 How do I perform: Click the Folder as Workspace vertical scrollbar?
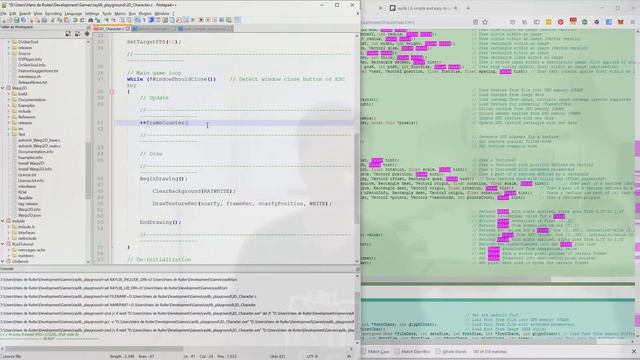[88, 171]
